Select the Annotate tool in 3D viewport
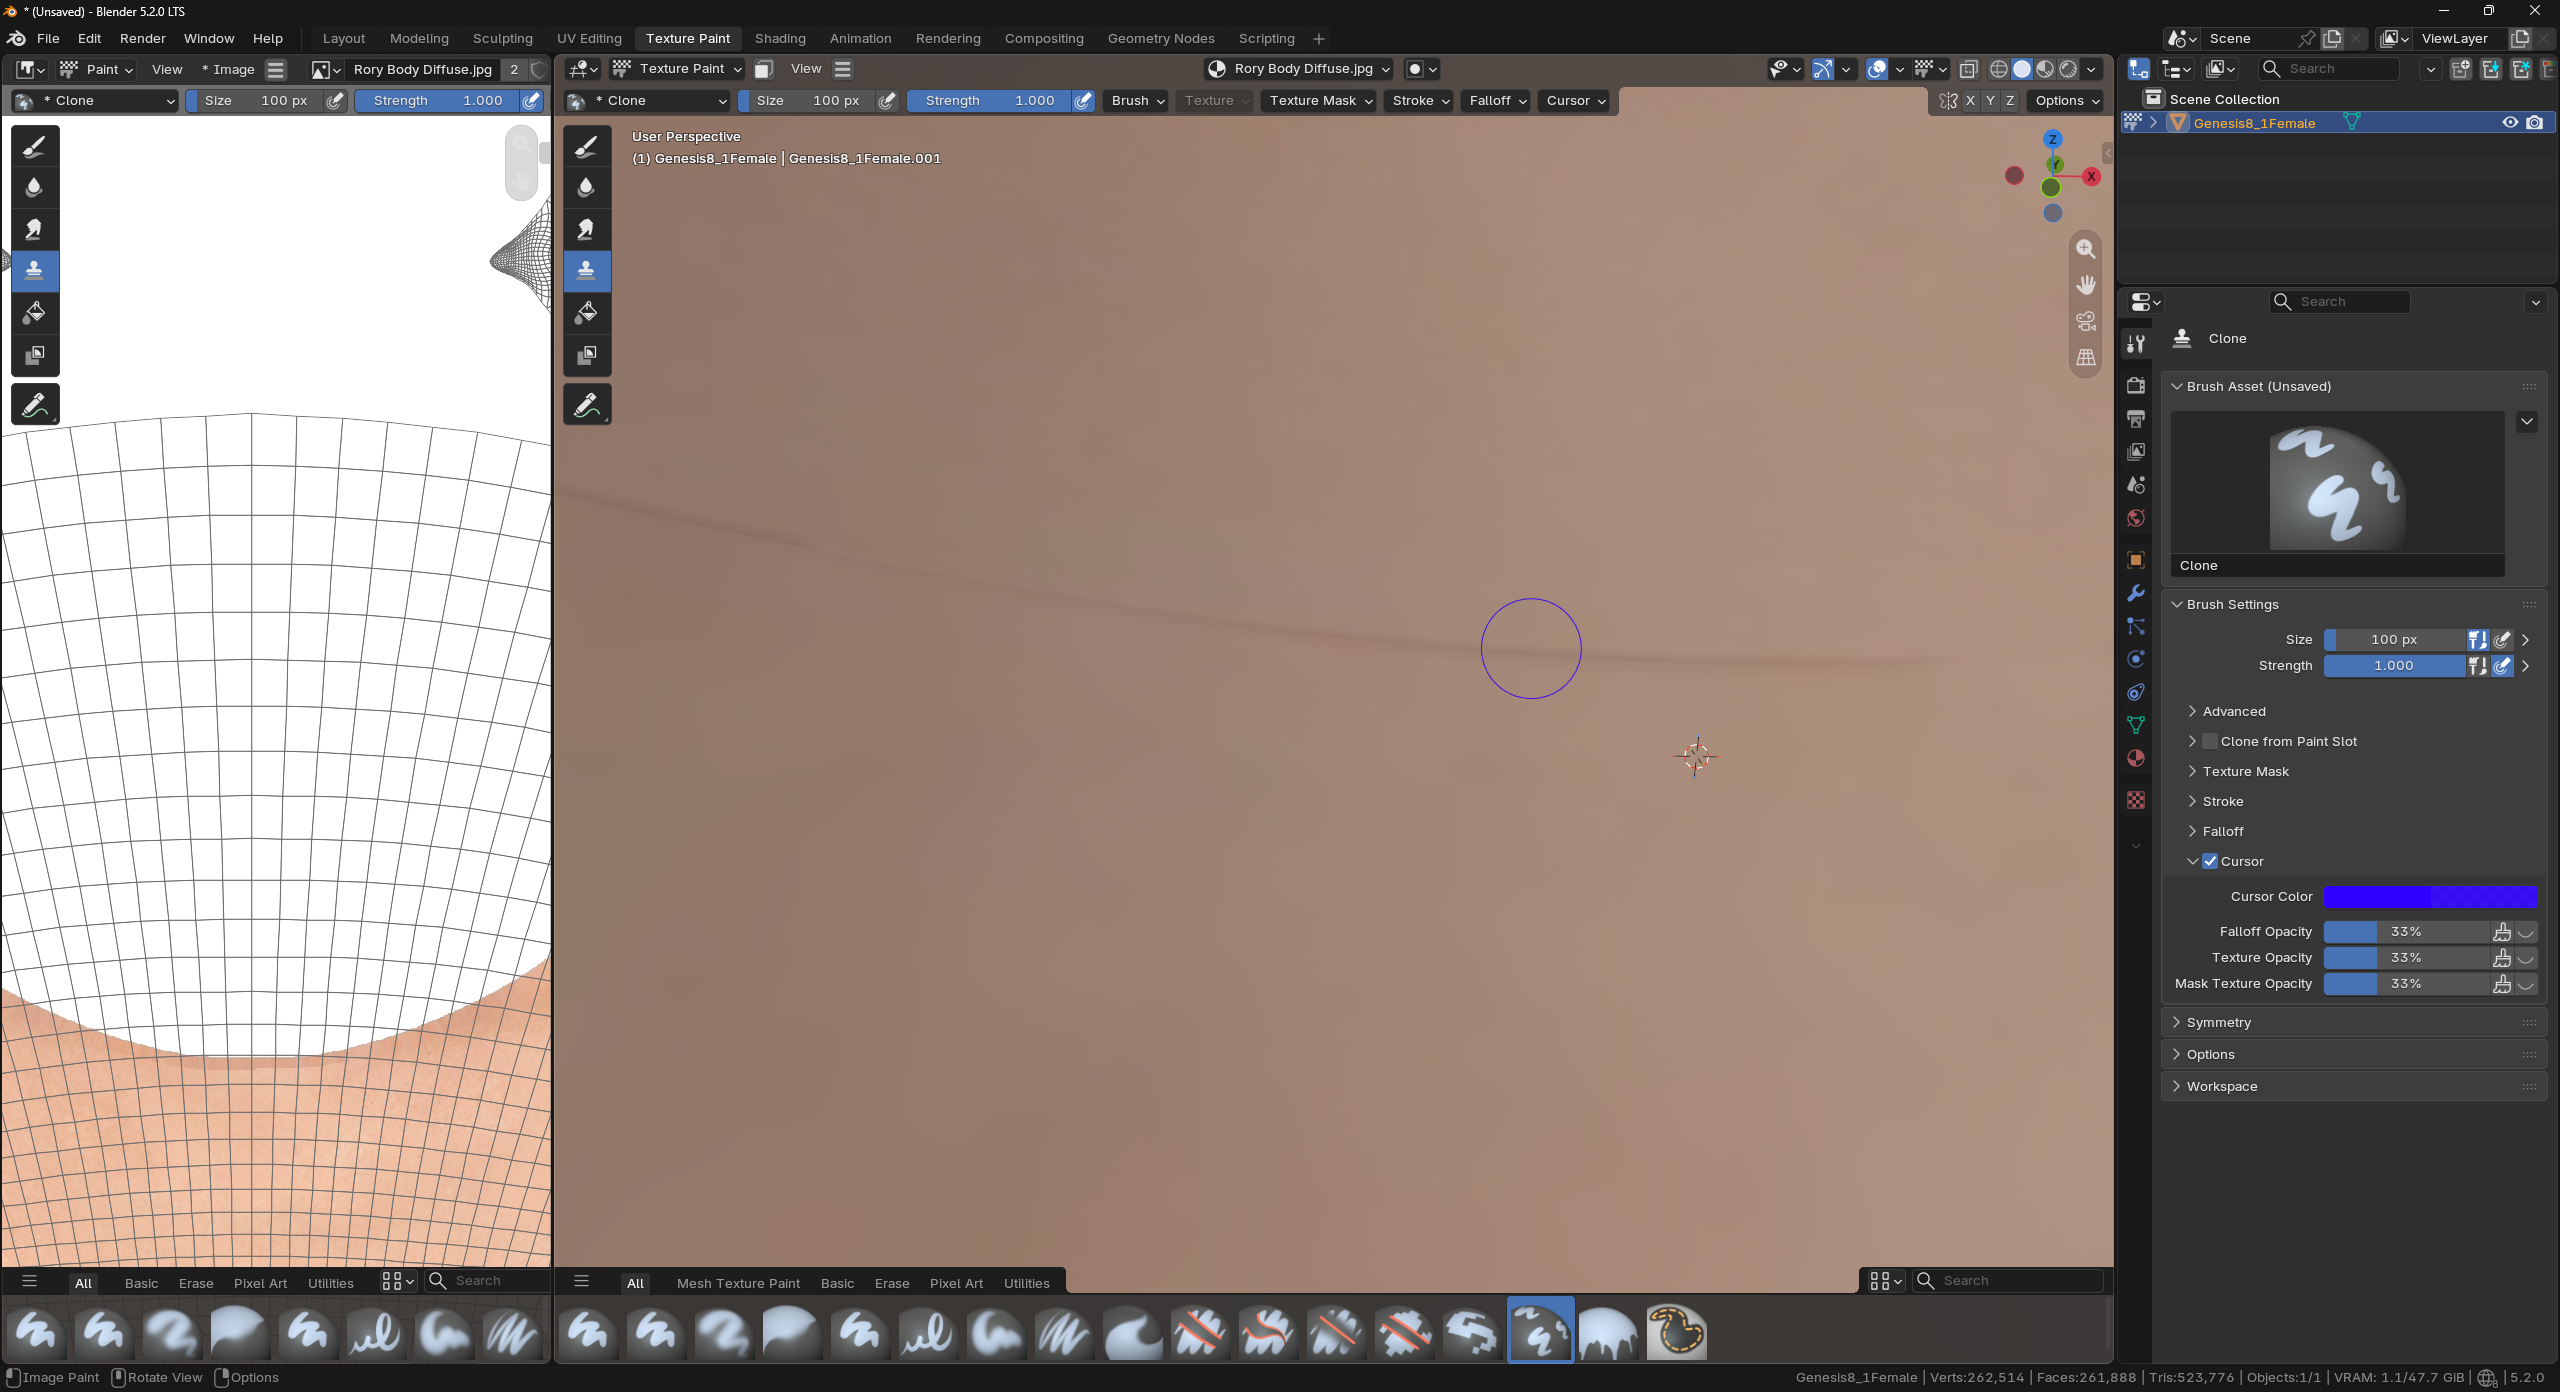The image size is (2560, 1392). coord(587,405)
